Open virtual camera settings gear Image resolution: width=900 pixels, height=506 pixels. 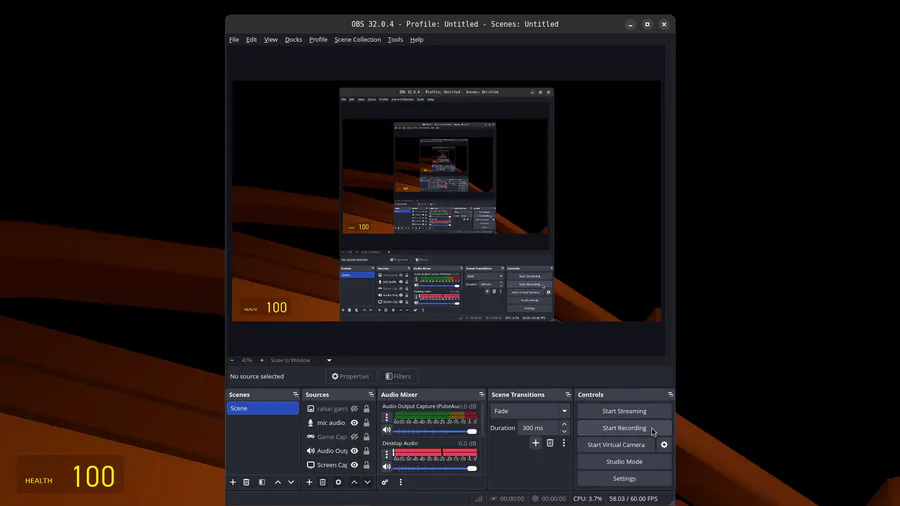tap(664, 445)
